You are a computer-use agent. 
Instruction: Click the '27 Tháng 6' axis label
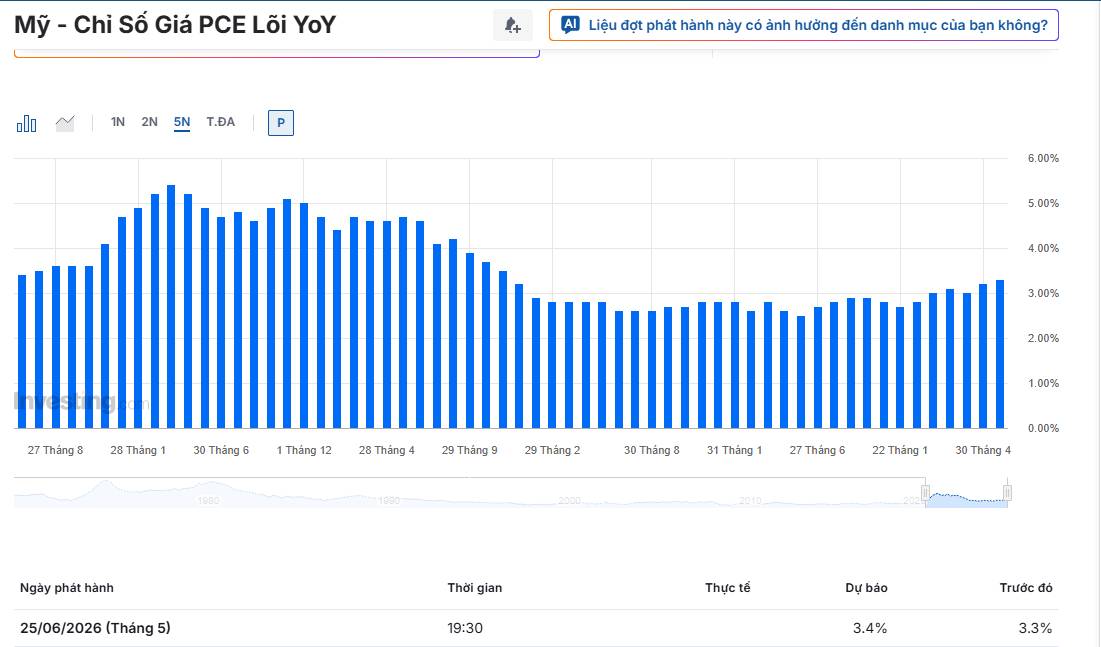(817, 450)
